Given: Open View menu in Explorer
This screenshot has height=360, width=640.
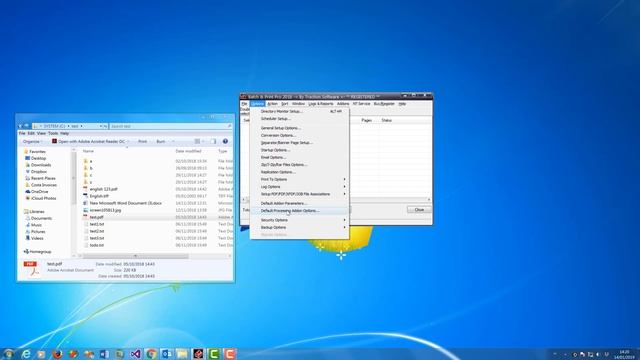Looking at the screenshot, I should [x=41, y=133].
